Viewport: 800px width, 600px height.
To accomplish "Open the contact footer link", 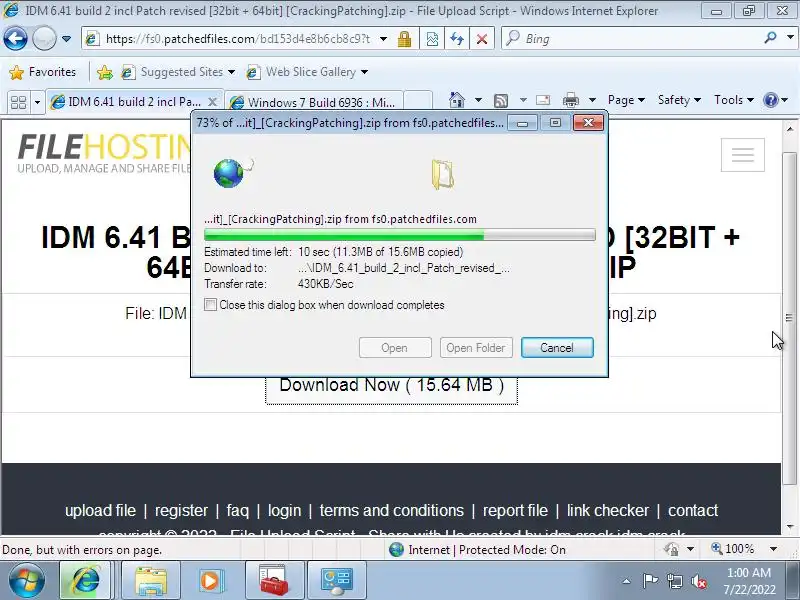I will 693,510.
